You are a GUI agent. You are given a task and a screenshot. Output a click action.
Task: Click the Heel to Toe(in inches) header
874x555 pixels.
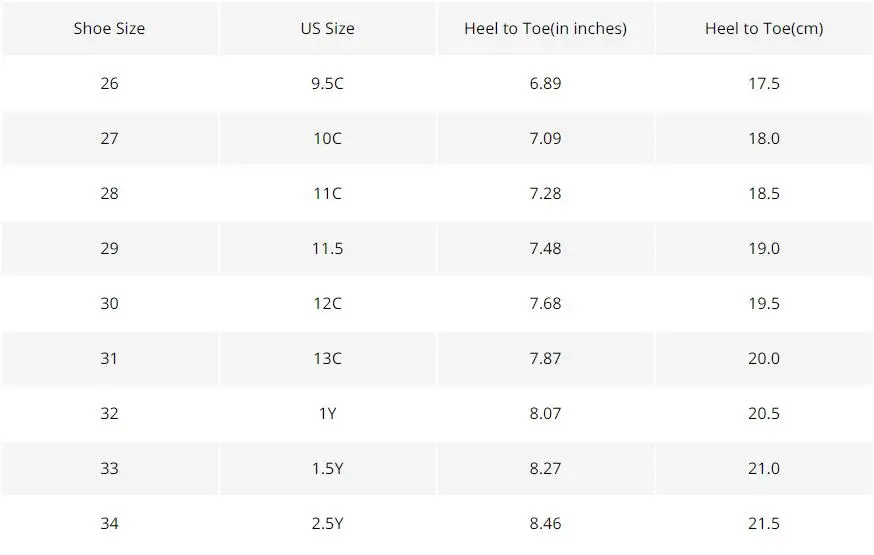546,28
